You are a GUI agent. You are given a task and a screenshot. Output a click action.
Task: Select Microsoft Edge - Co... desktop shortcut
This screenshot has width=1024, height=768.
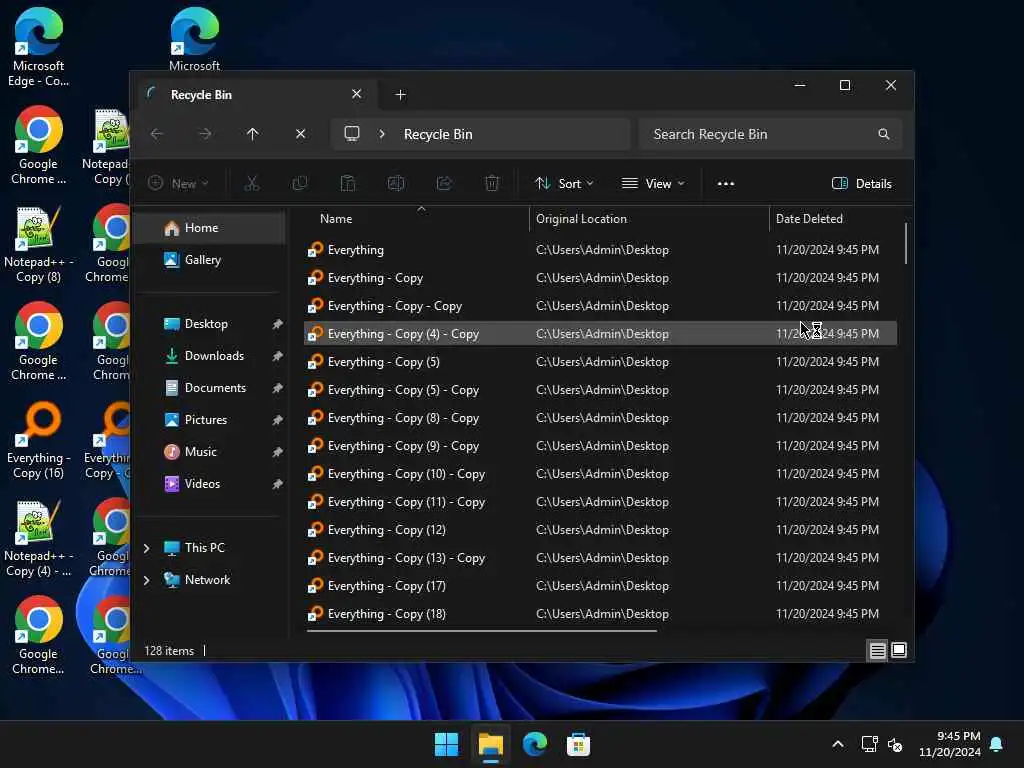(x=39, y=47)
